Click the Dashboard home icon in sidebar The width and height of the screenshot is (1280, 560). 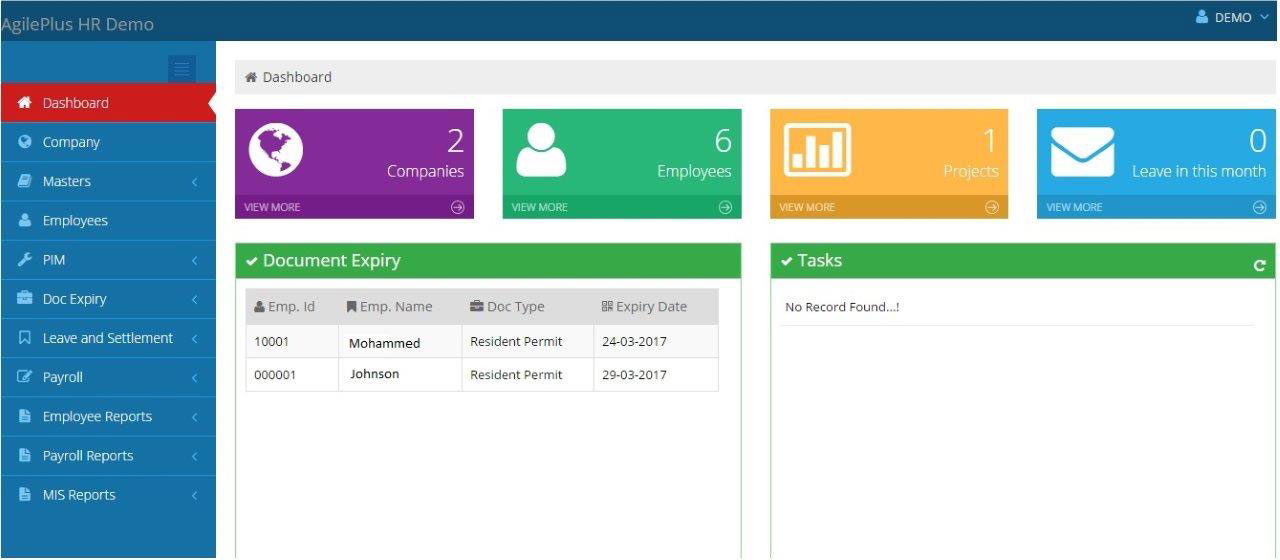pyautogui.click(x=25, y=103)
